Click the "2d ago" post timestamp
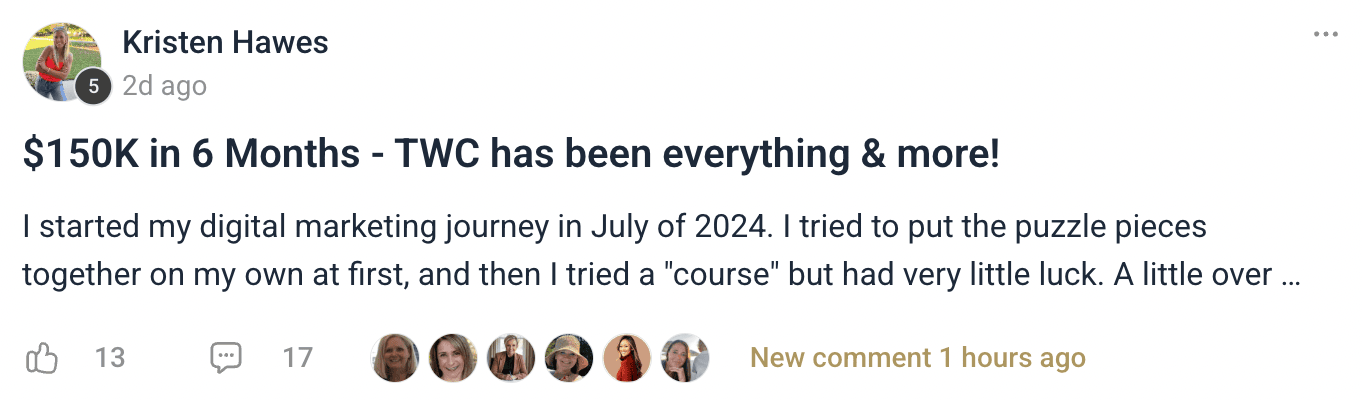Screen dimensions: 1362x400 click(164, 87)
